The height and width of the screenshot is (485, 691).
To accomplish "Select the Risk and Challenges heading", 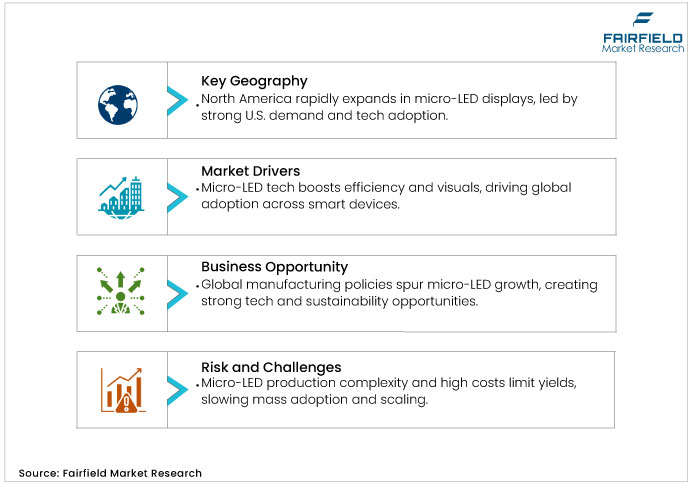I will 270,367.
